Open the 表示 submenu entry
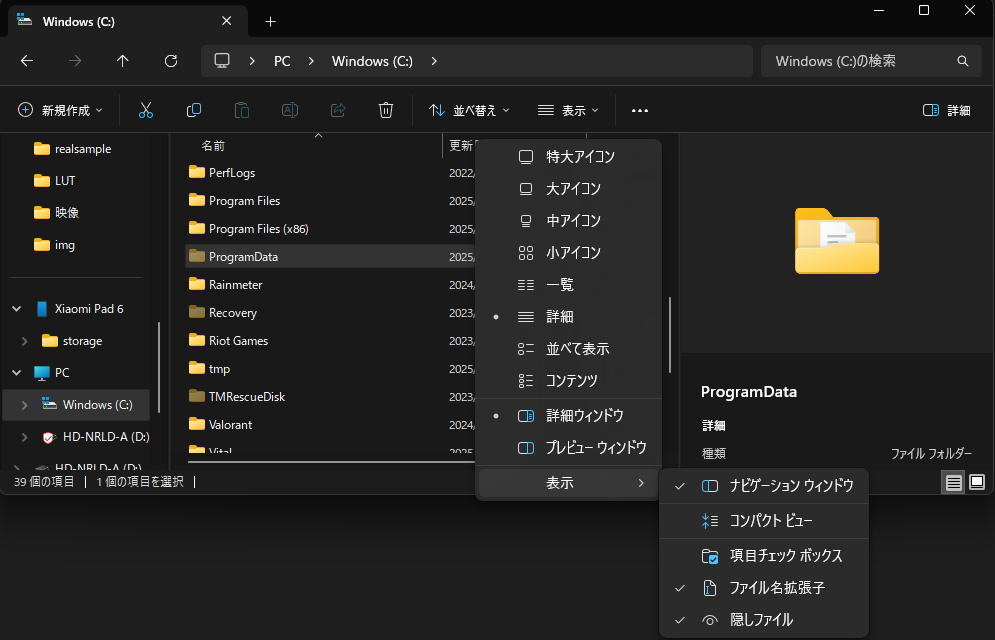The height and width of the screenshot is (640, 995). (569, 483)
